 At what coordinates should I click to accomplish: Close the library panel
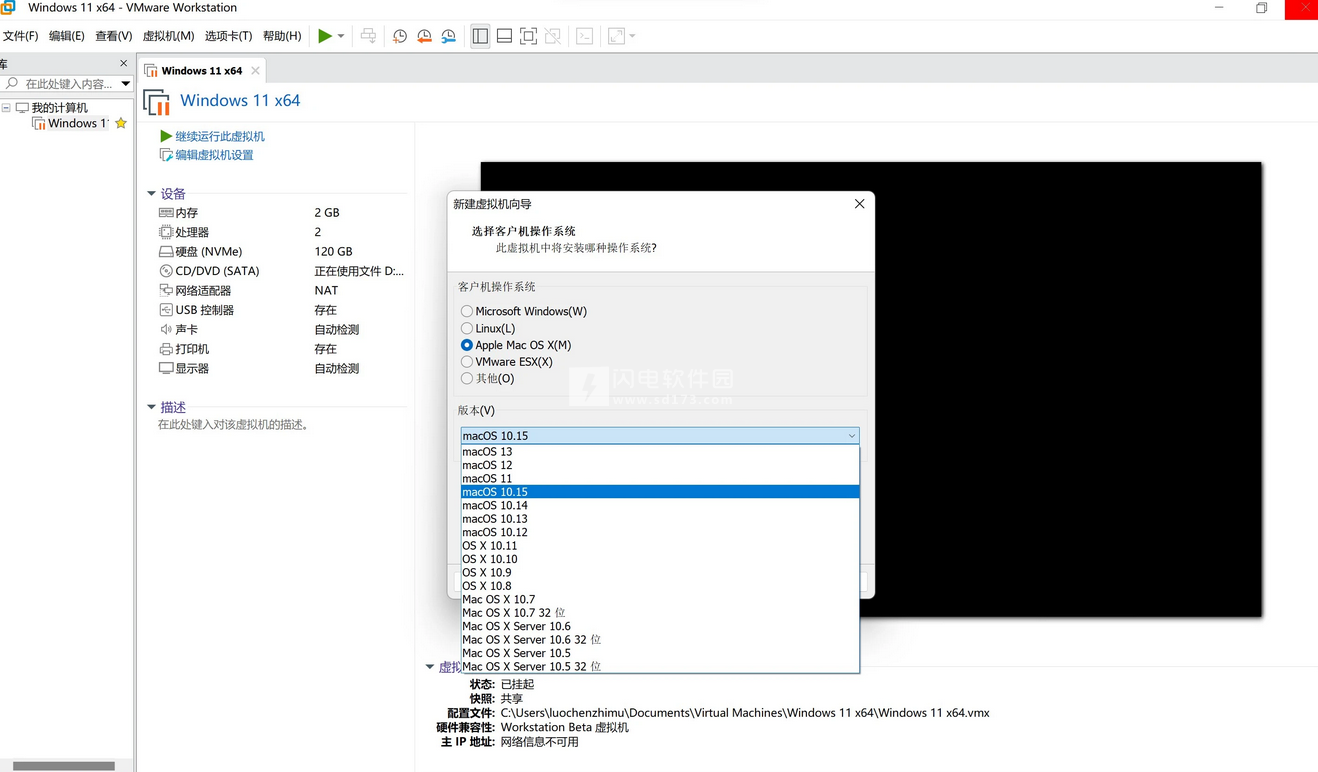[124, 63]
